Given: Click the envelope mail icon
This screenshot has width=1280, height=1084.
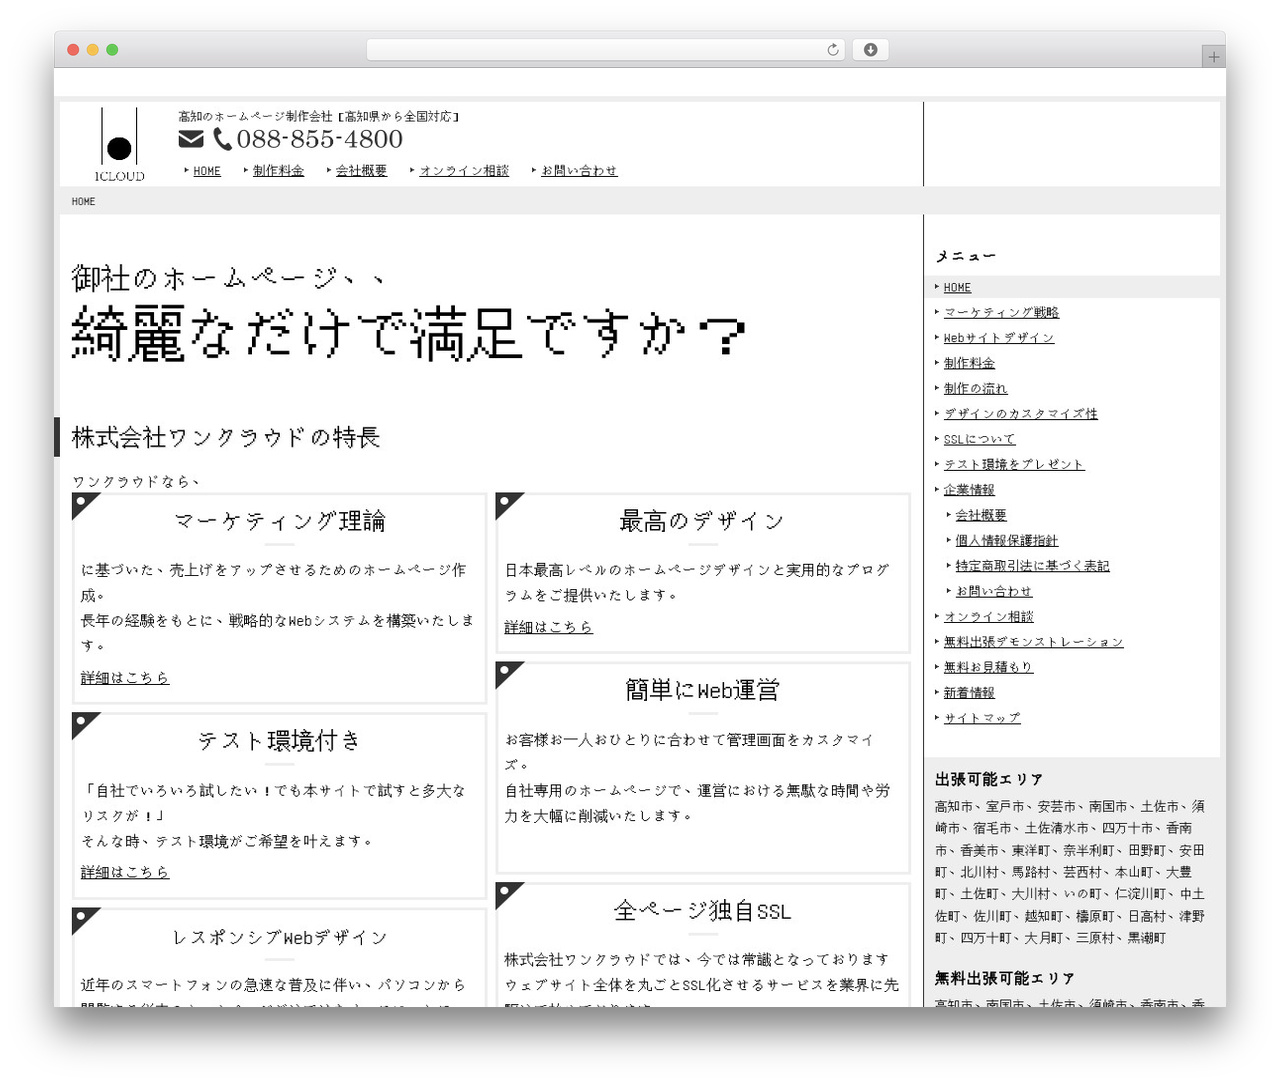Looking at the screenshot, I should (191, 139).
